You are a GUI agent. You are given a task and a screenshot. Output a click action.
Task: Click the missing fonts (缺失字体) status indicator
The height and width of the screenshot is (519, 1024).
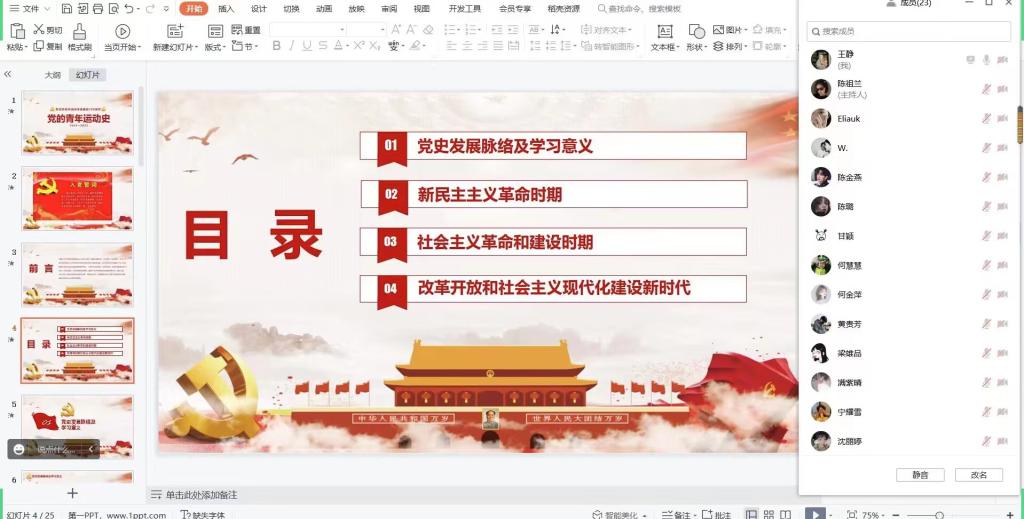coord(202,514)
